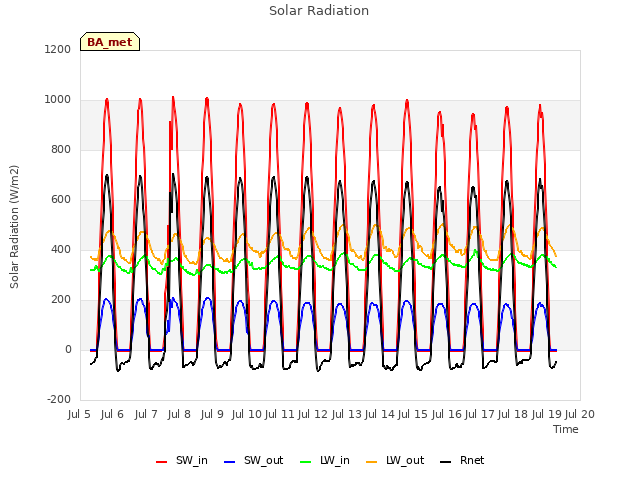The width and height of the screenshot is (640, 480).
Task: Click the 600 y-axis tick label
Action: (61, 200)
